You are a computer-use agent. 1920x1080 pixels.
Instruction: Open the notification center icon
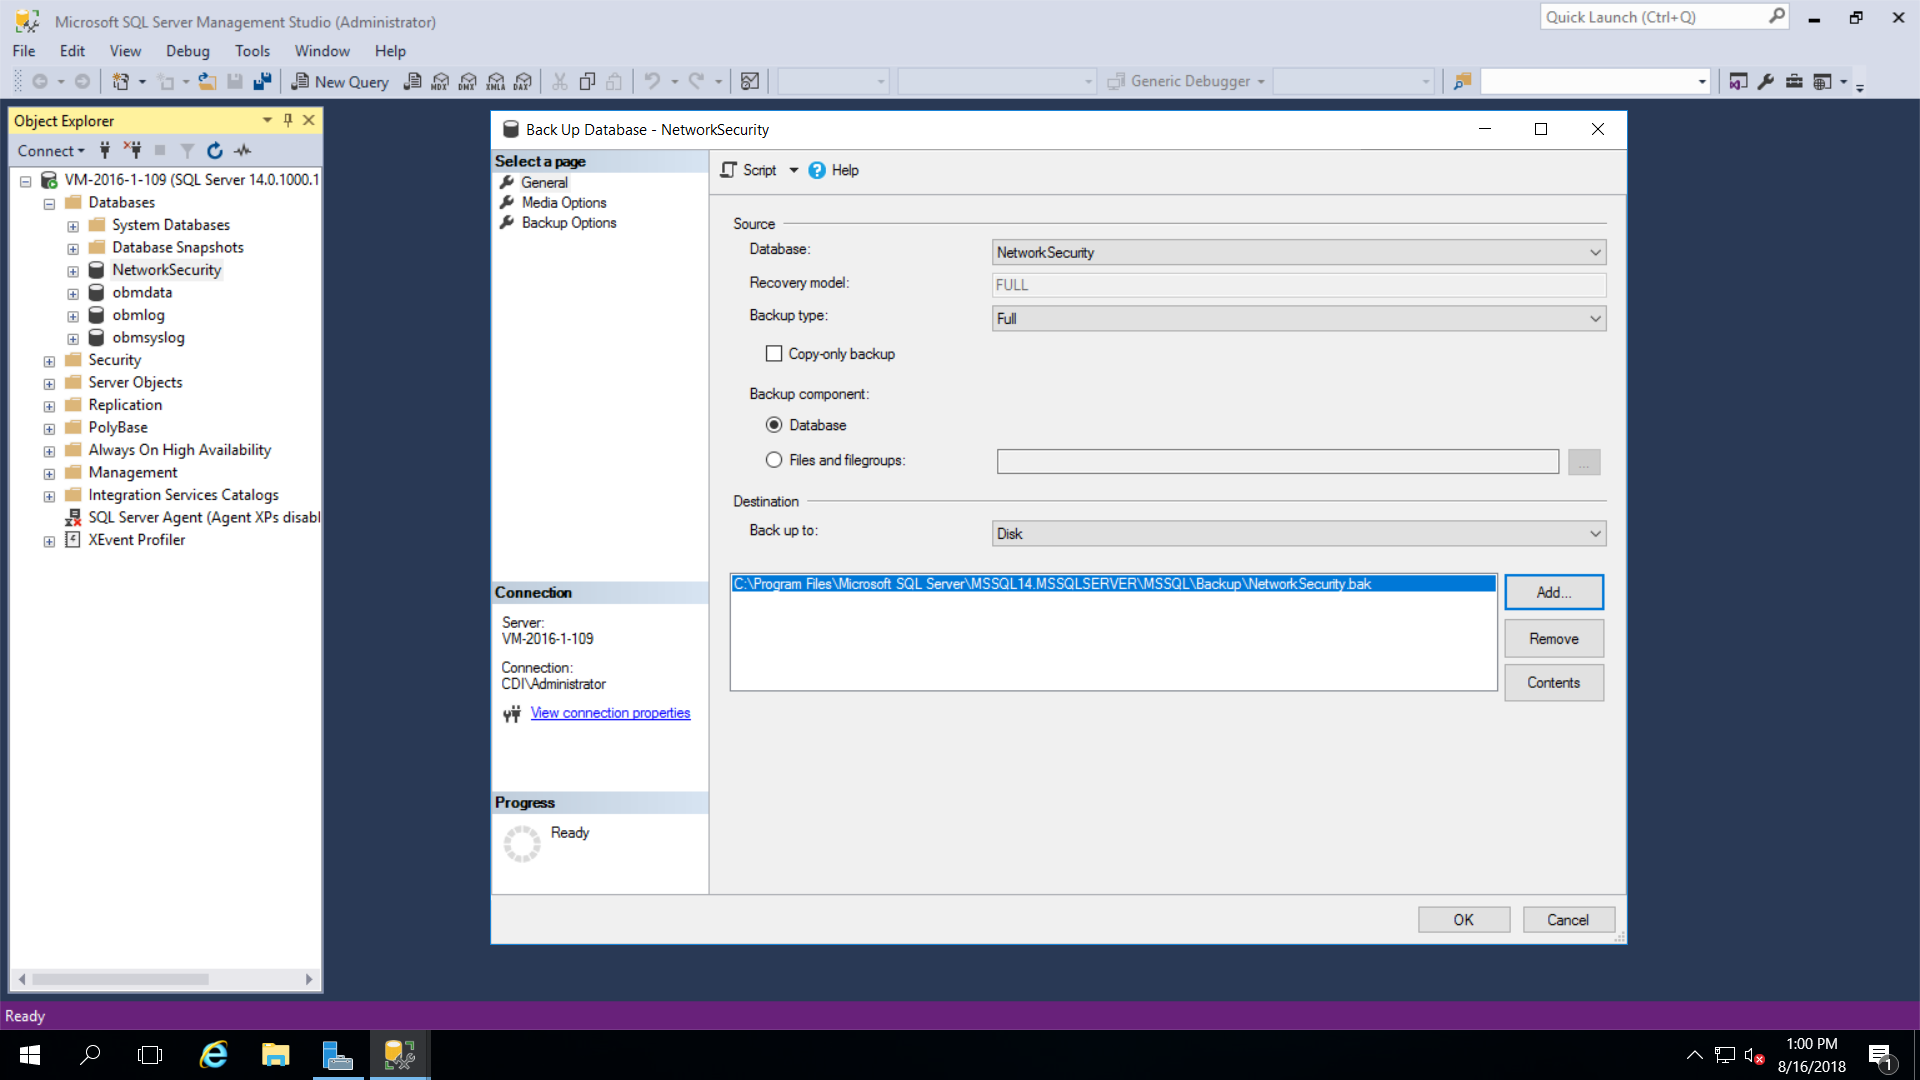[1880, 1056]
